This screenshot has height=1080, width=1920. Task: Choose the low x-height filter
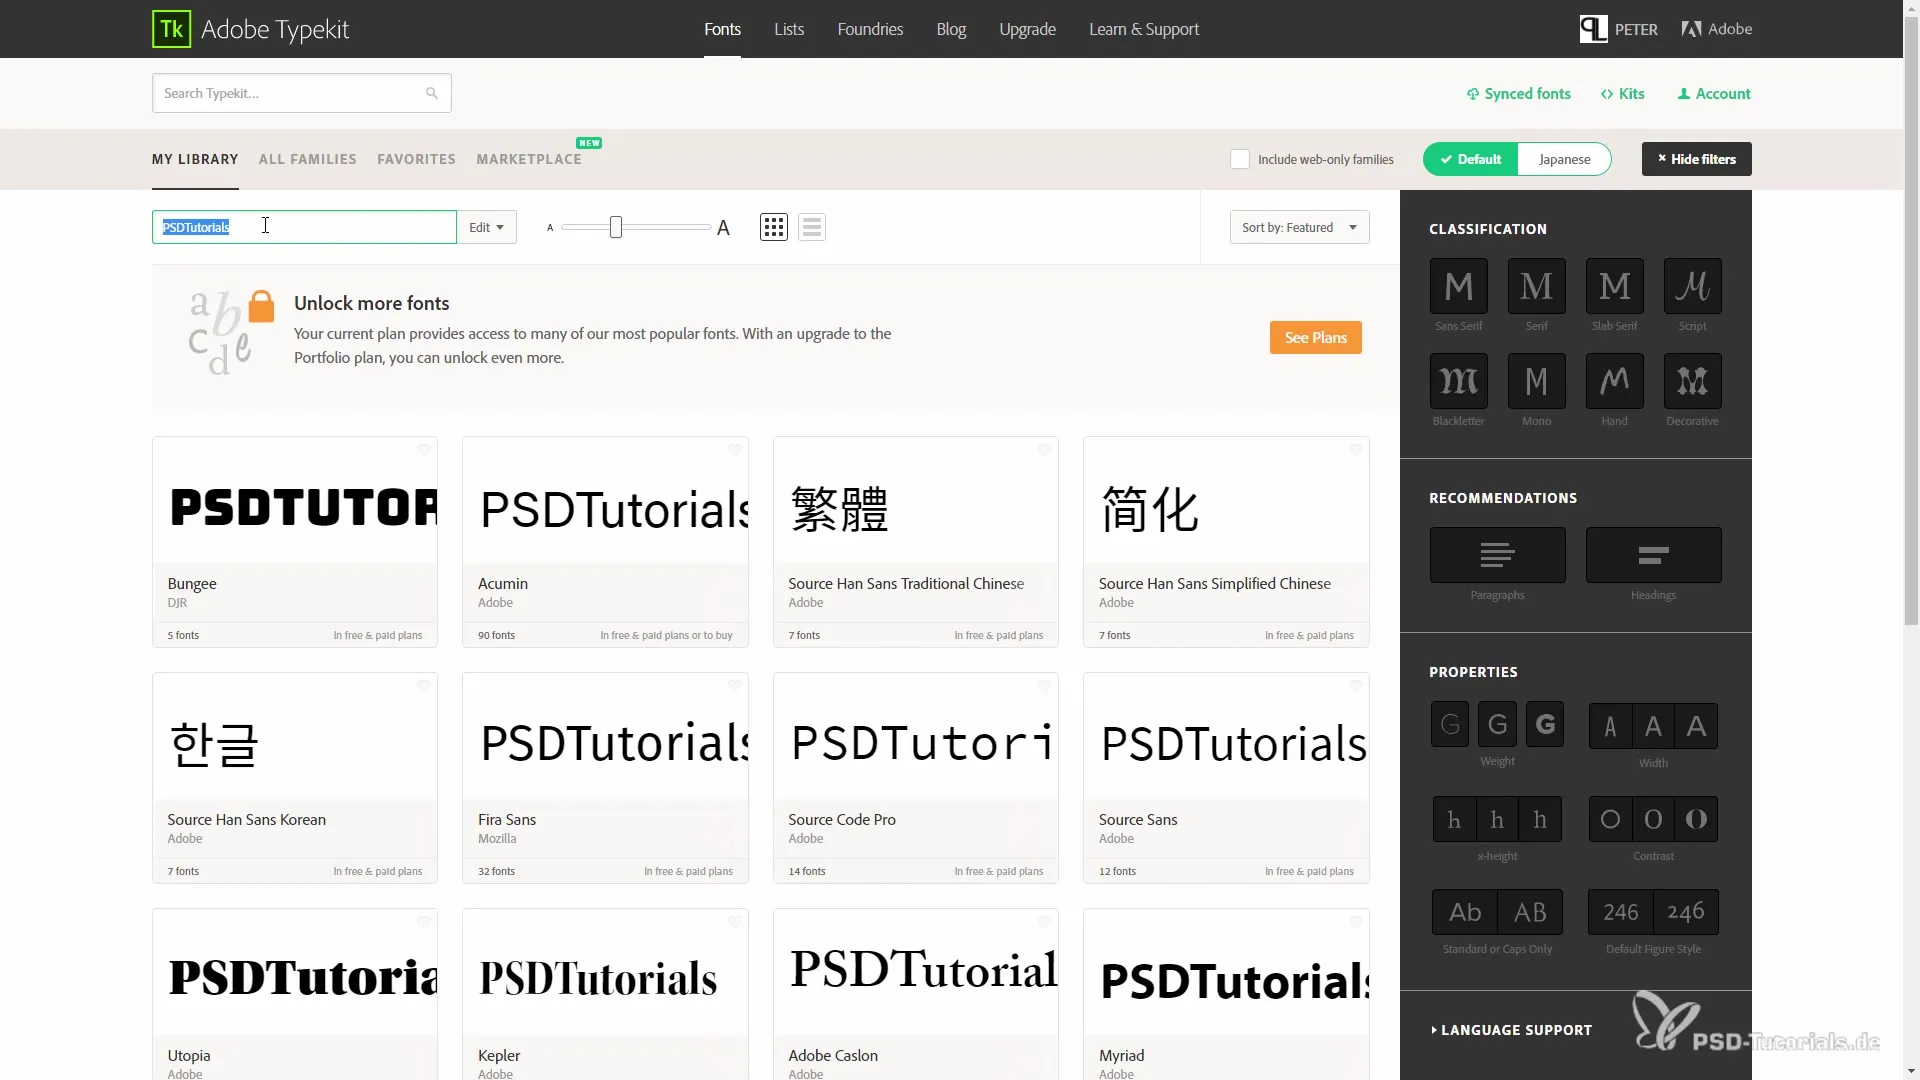[x=1454, y=819]
